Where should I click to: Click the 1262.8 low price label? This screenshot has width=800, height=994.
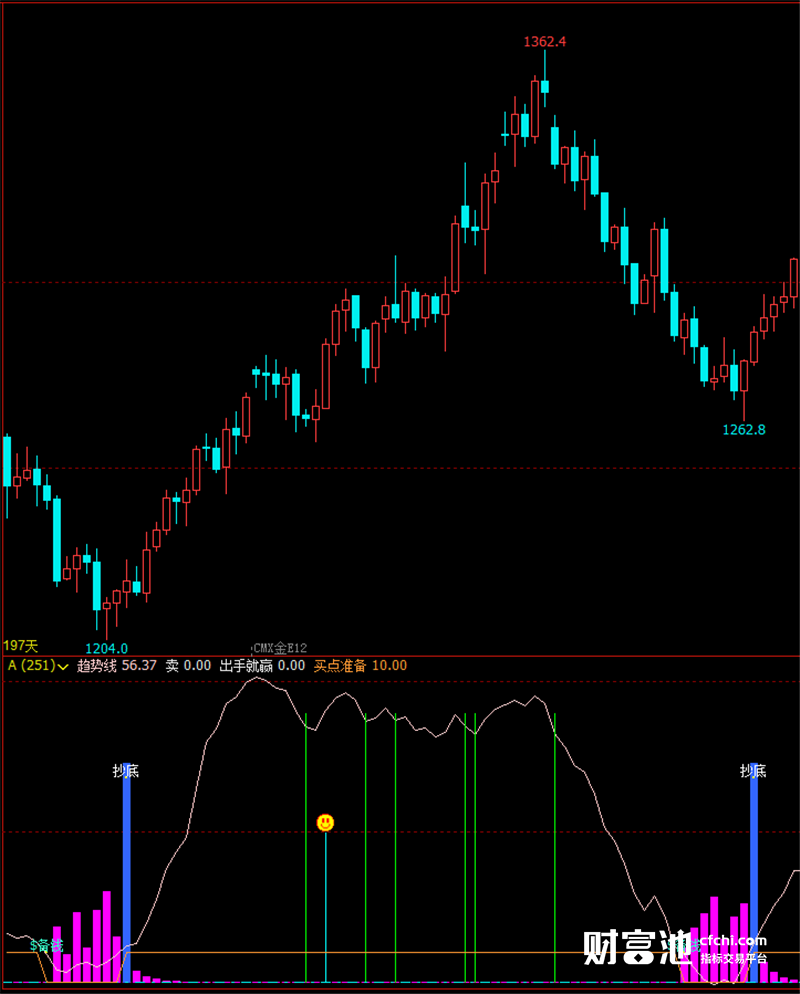pyautogui.click(x=744, y=430)
